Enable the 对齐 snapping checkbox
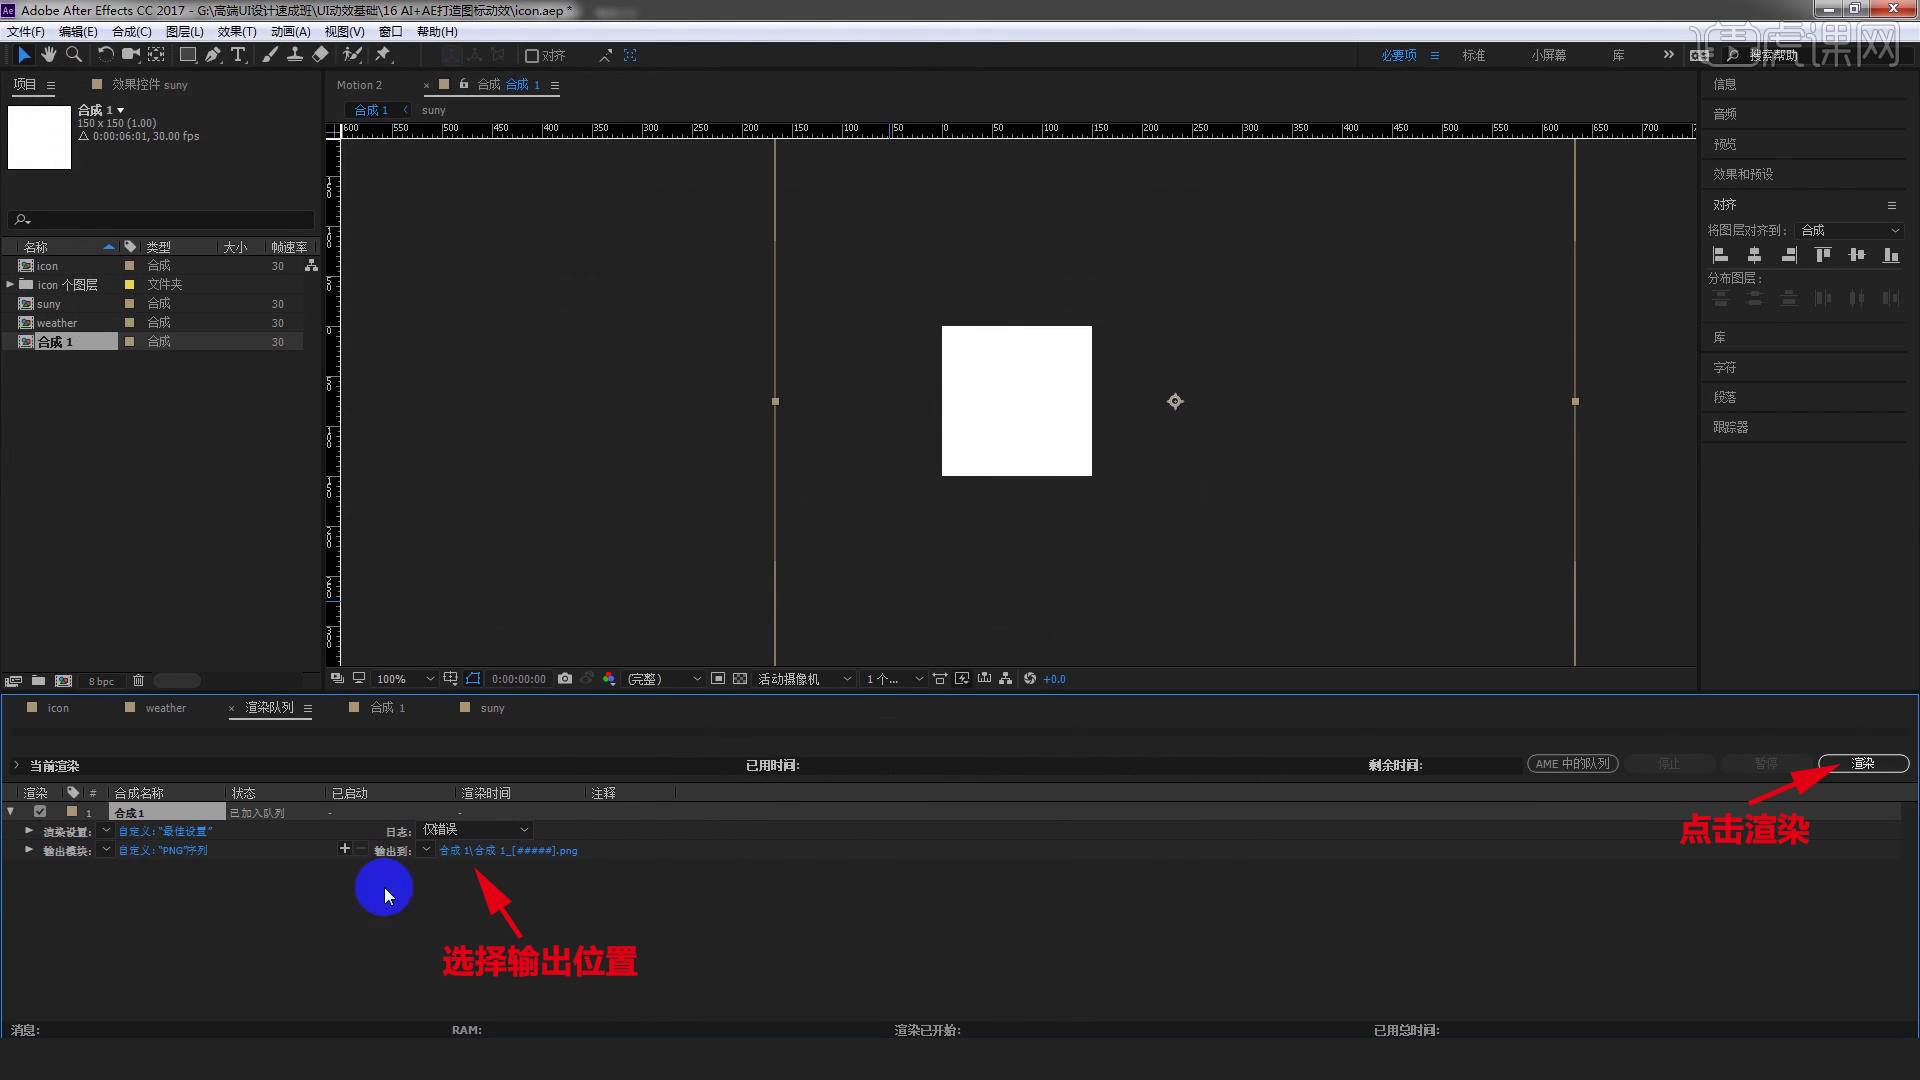Screen dimensions: 1920x1080 coord(532,56)
